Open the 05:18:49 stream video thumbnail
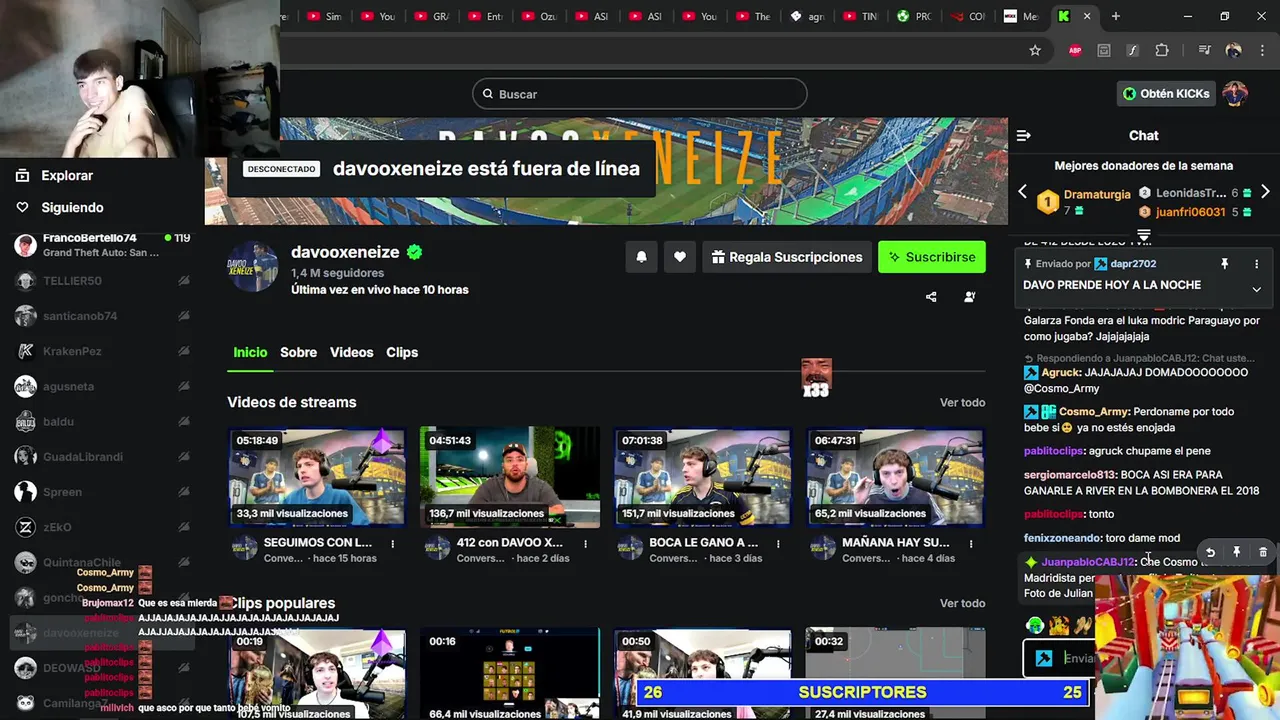 tap(317, 477)
